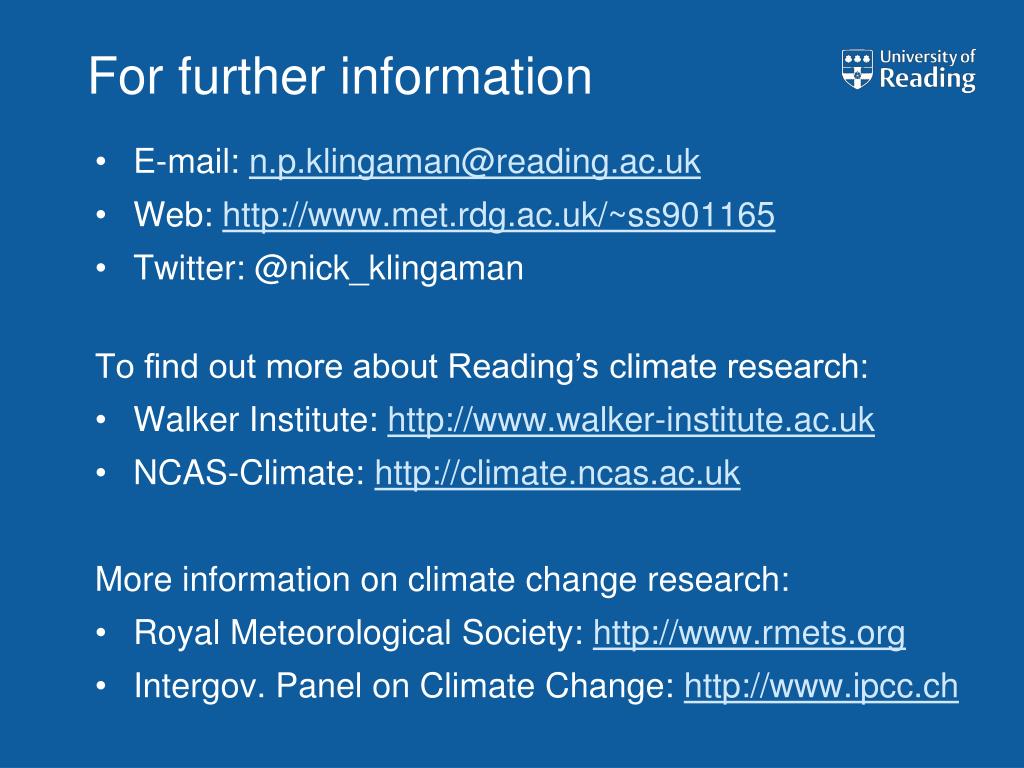Open the met.rdg.ac.uk web link

pyautogui.click(x=499, y=215)
